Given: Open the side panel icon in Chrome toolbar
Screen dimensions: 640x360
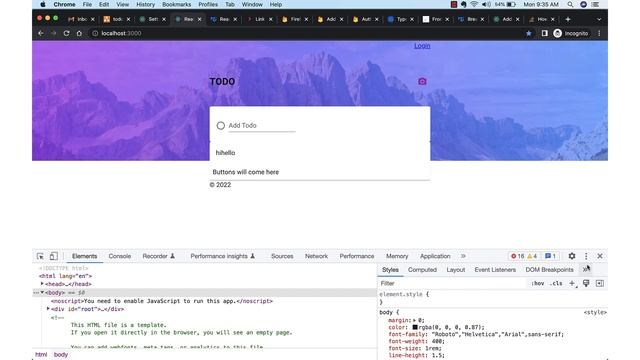Looking at the screenshot, I should tap(544, 33).
